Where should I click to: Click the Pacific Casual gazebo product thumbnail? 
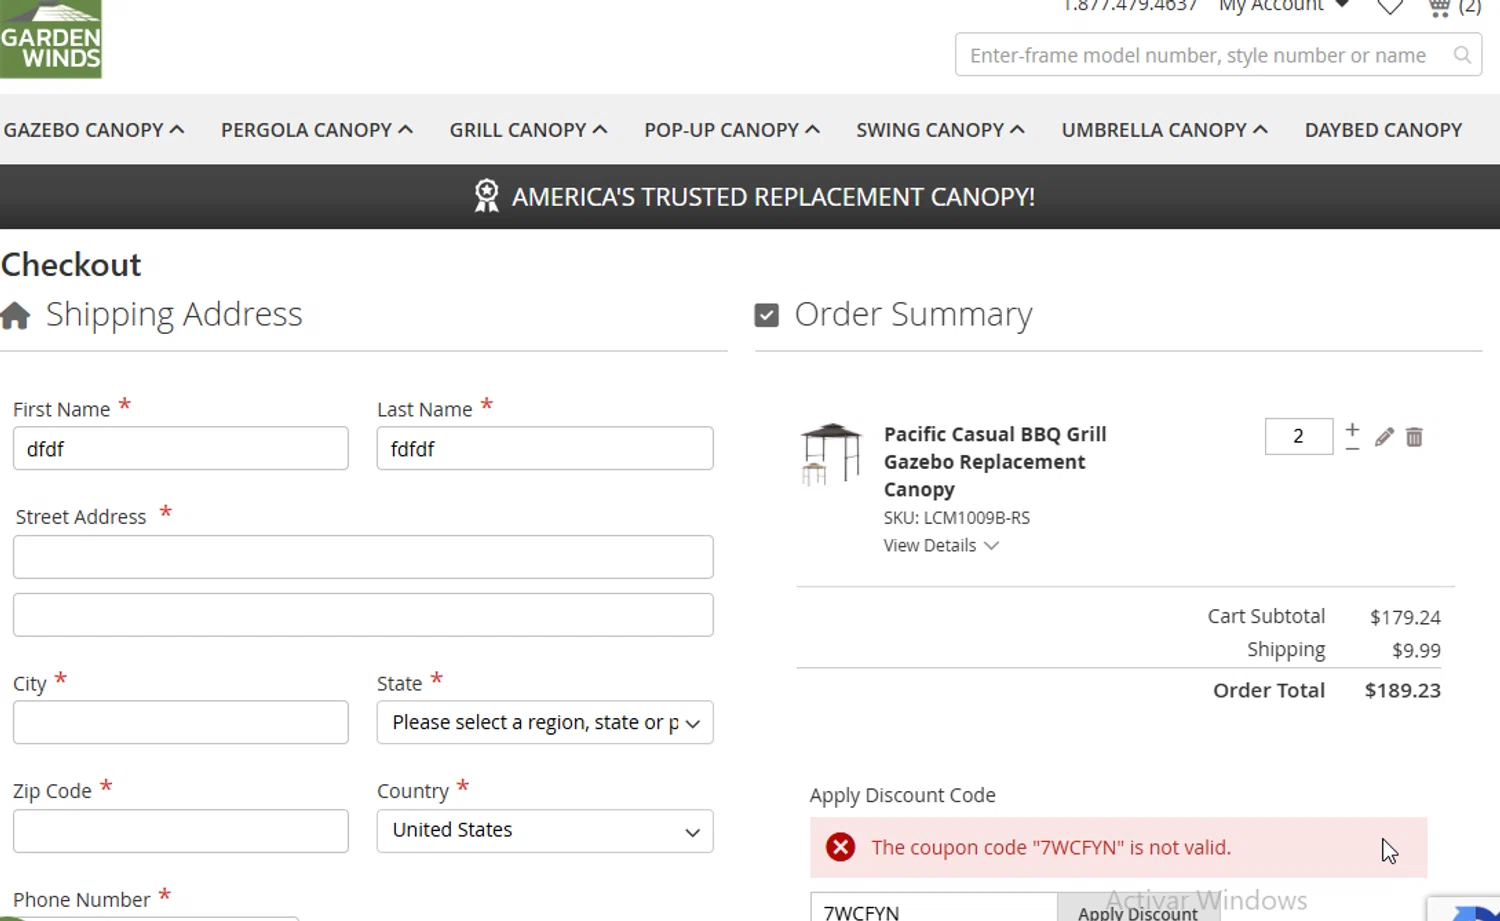click(831, 454)
